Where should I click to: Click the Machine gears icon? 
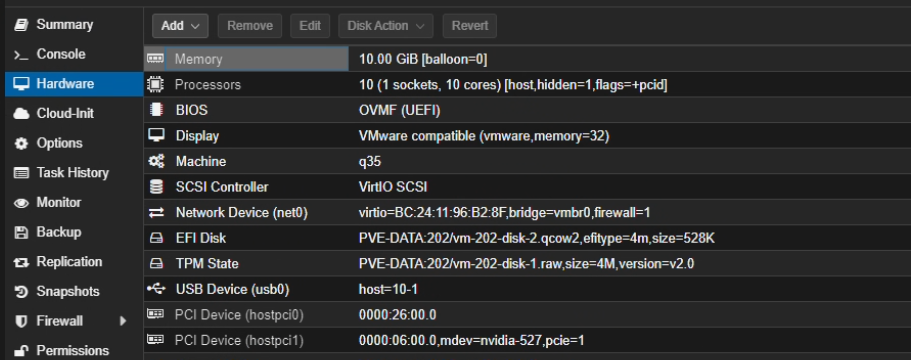(x=156, y=161)
